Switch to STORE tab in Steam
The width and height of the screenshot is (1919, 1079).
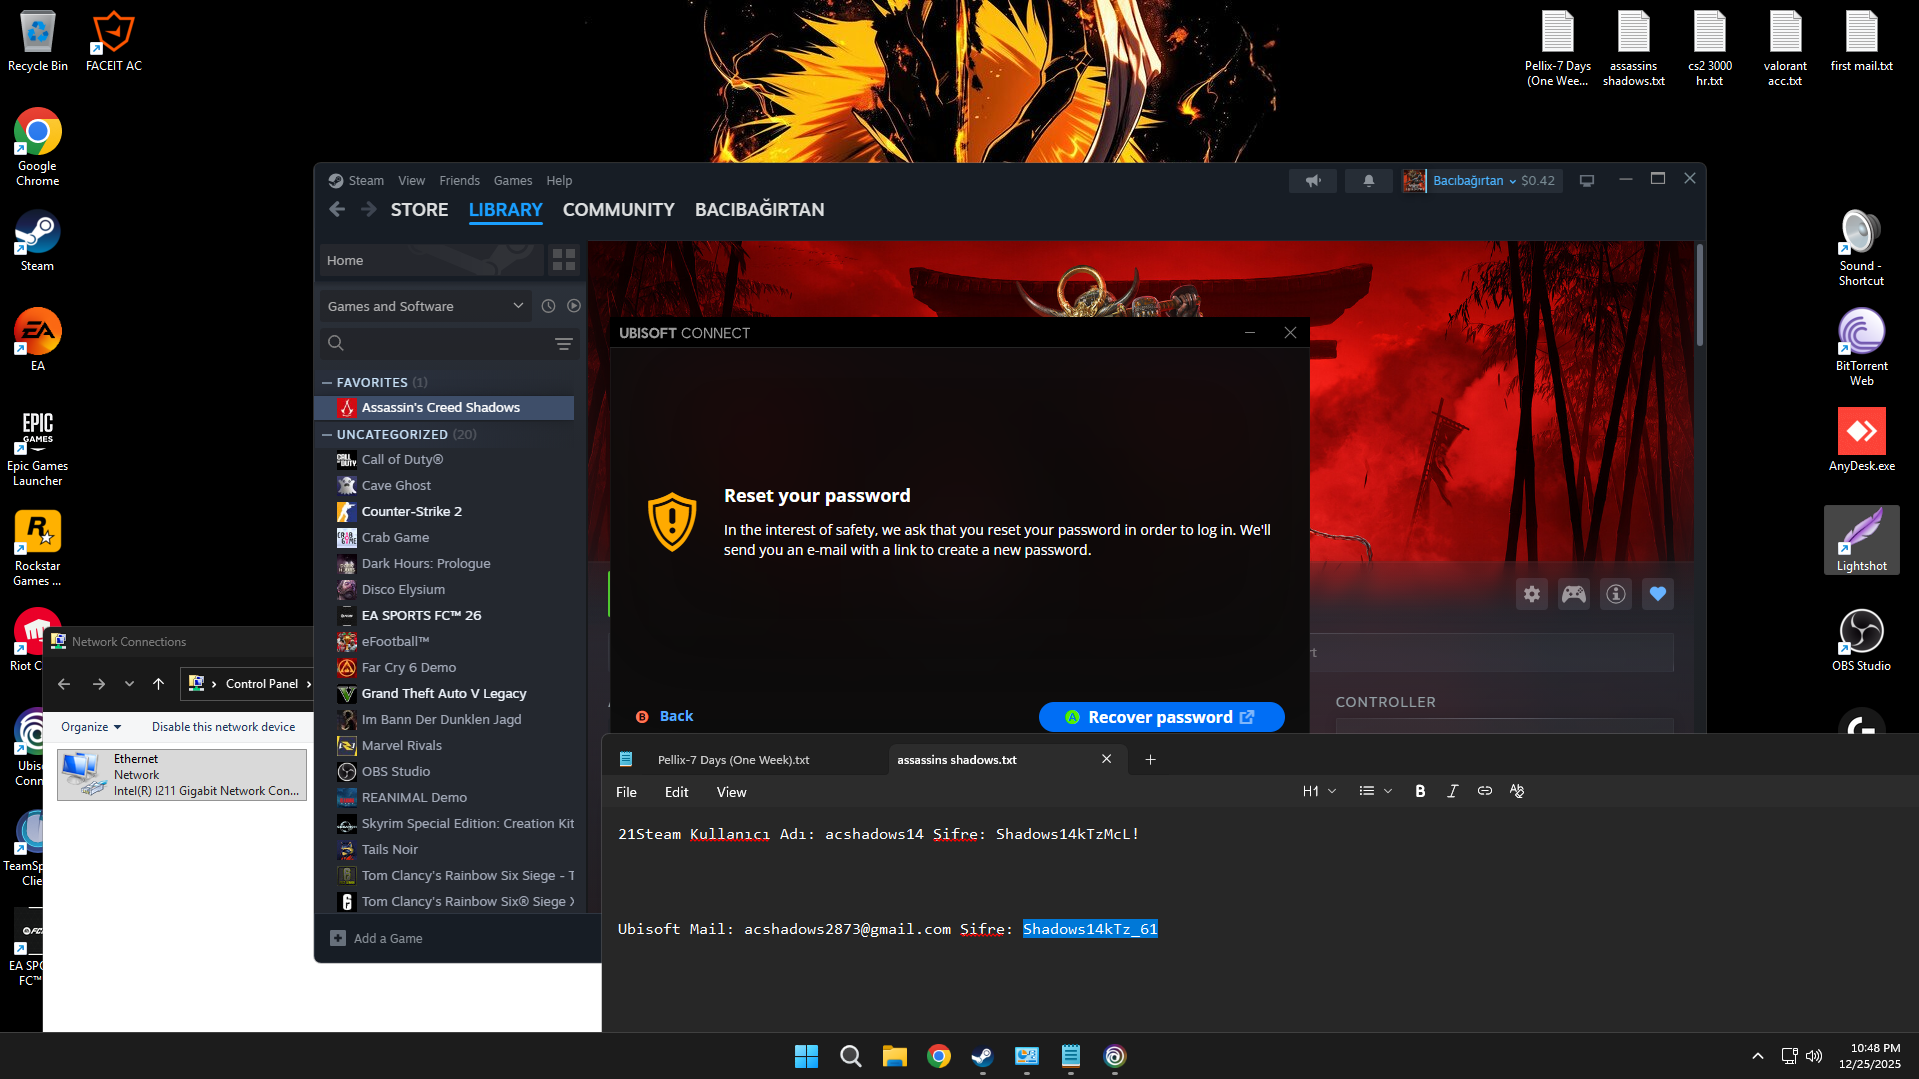[420, 210]
